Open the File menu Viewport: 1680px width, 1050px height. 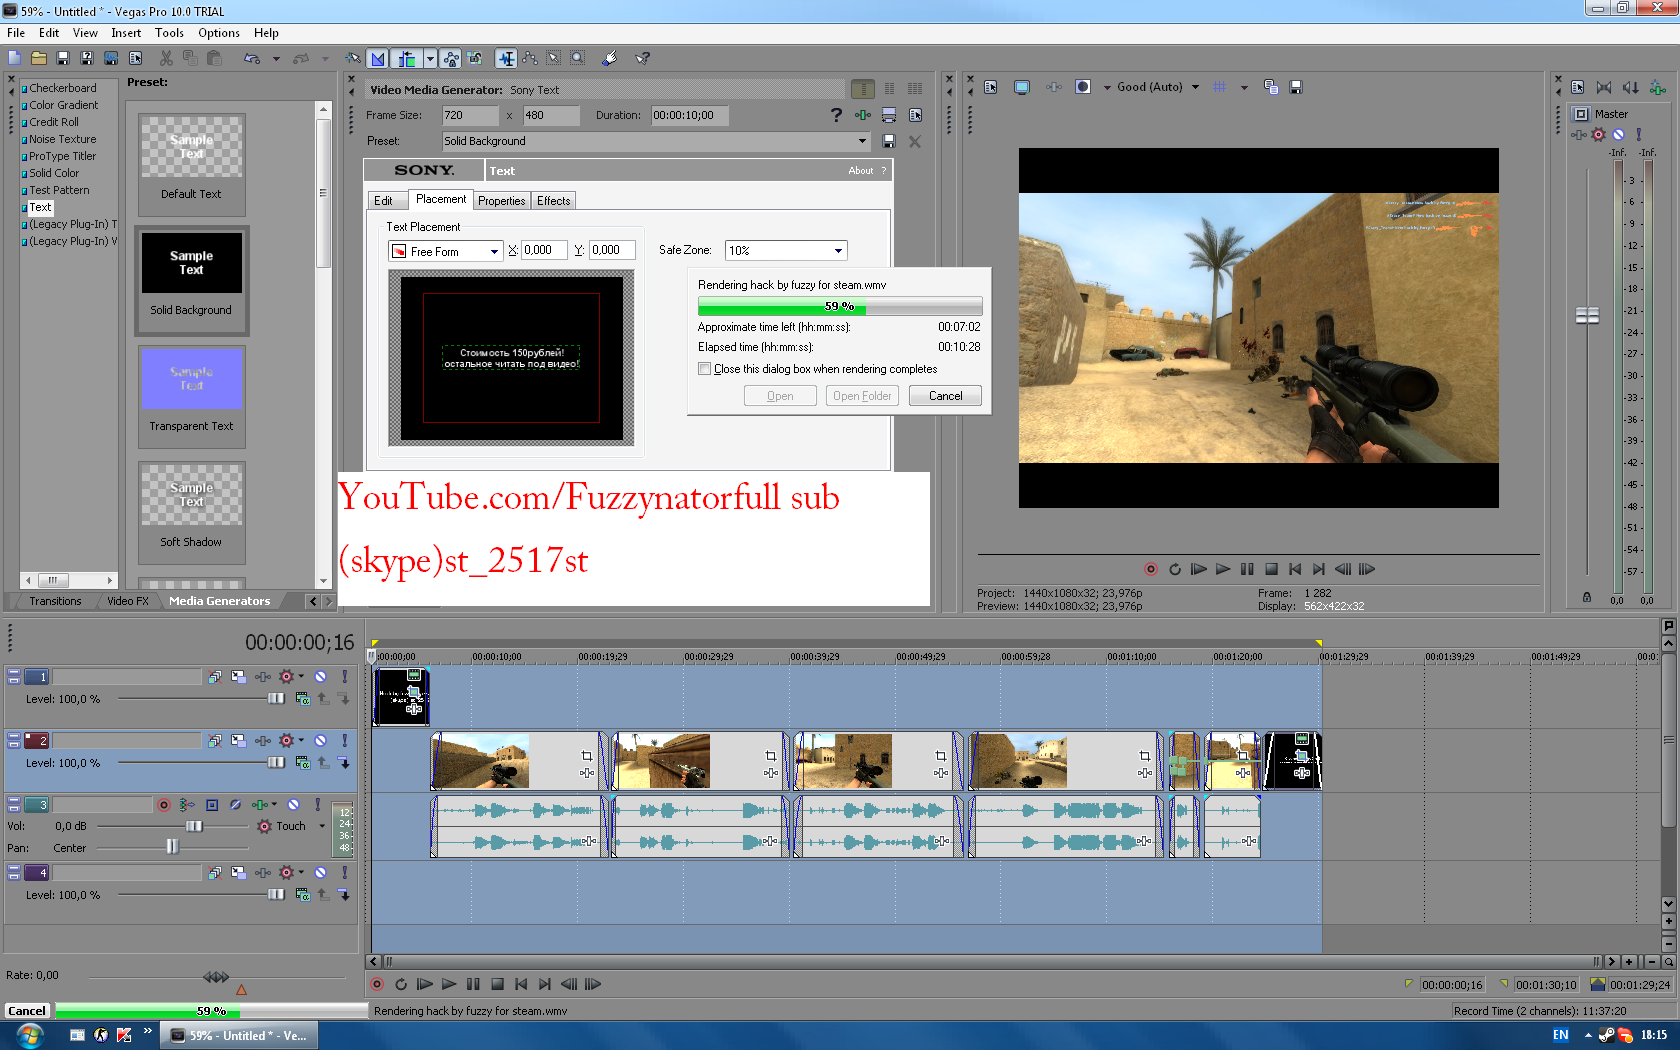click(16, 33)
